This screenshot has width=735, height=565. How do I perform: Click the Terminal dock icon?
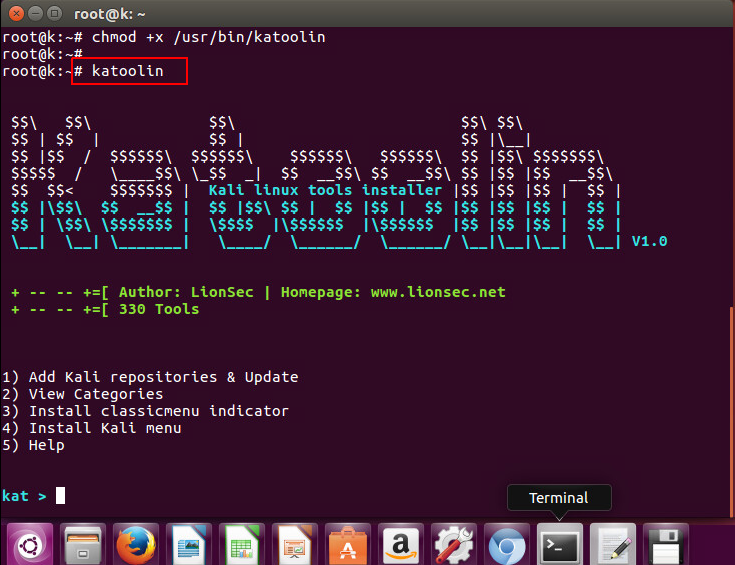[560, 545]
